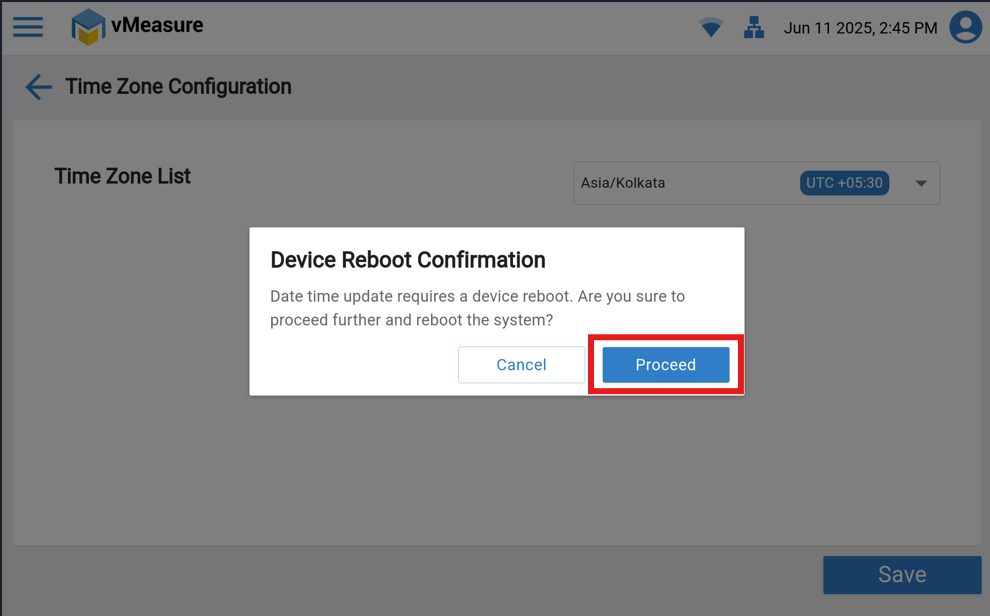The image size is (990, 616).
Task: Click the vMeasure app name text
Action: [x=157, y=26]
